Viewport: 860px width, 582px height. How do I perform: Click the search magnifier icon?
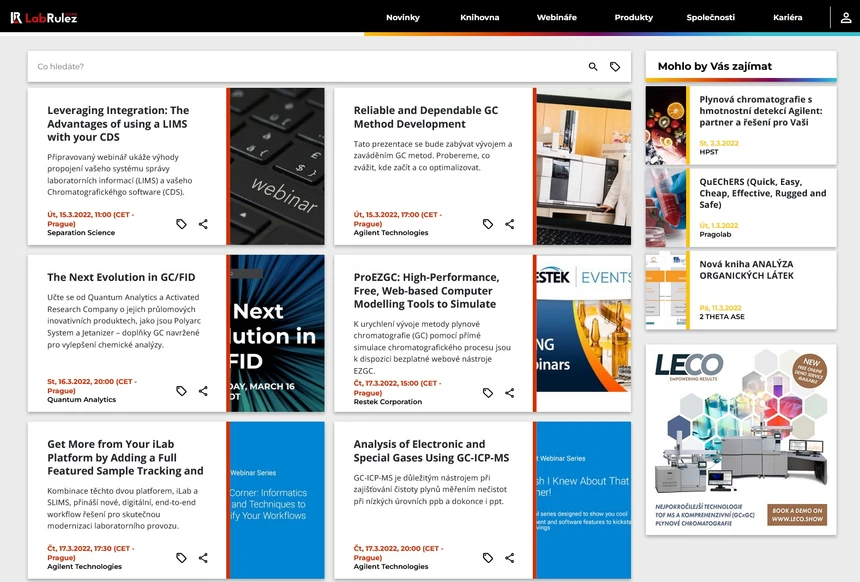(593, 67)
